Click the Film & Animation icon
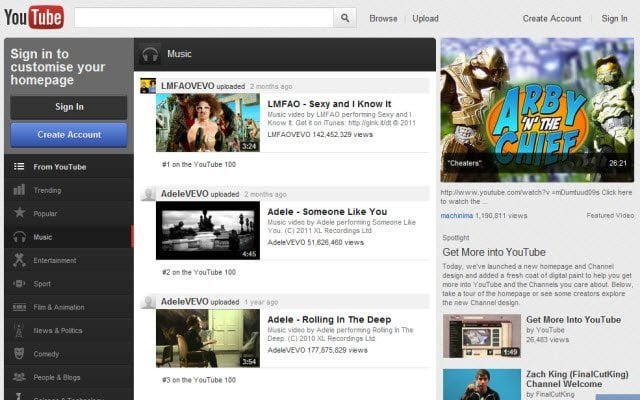 tap(19, 307)
